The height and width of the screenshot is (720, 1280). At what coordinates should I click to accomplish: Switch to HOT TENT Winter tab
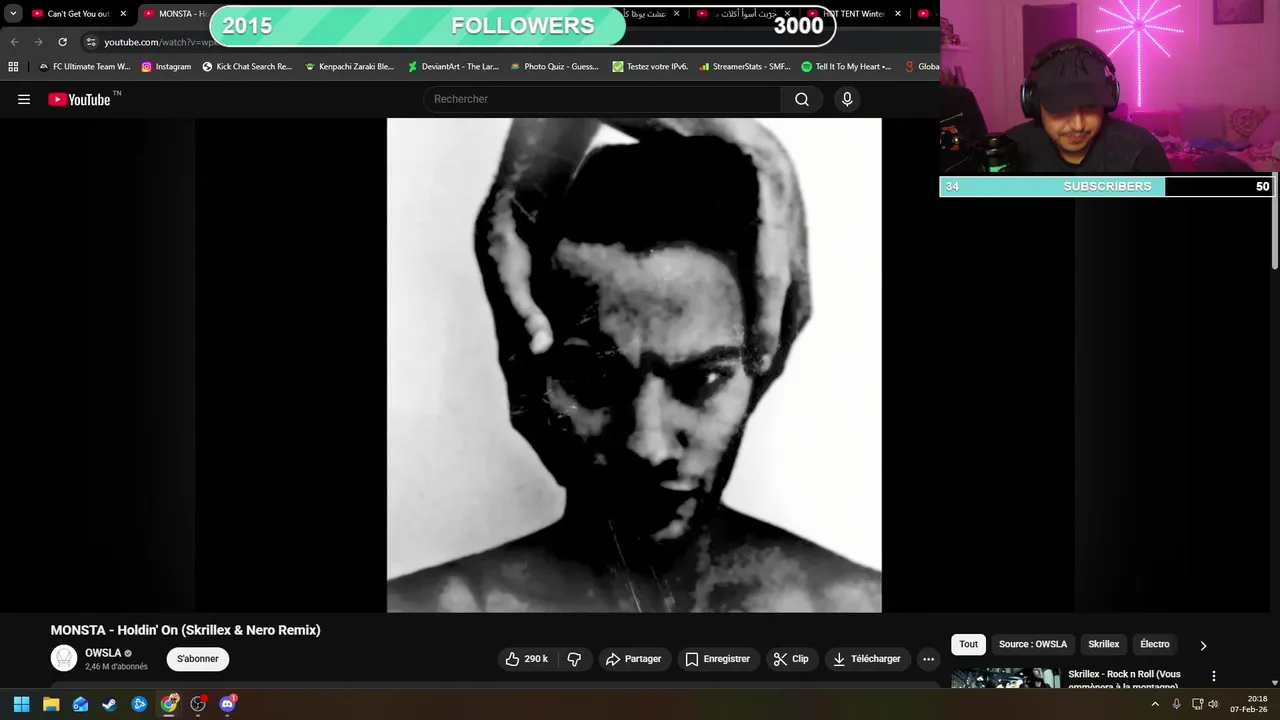tap(853, 14)
